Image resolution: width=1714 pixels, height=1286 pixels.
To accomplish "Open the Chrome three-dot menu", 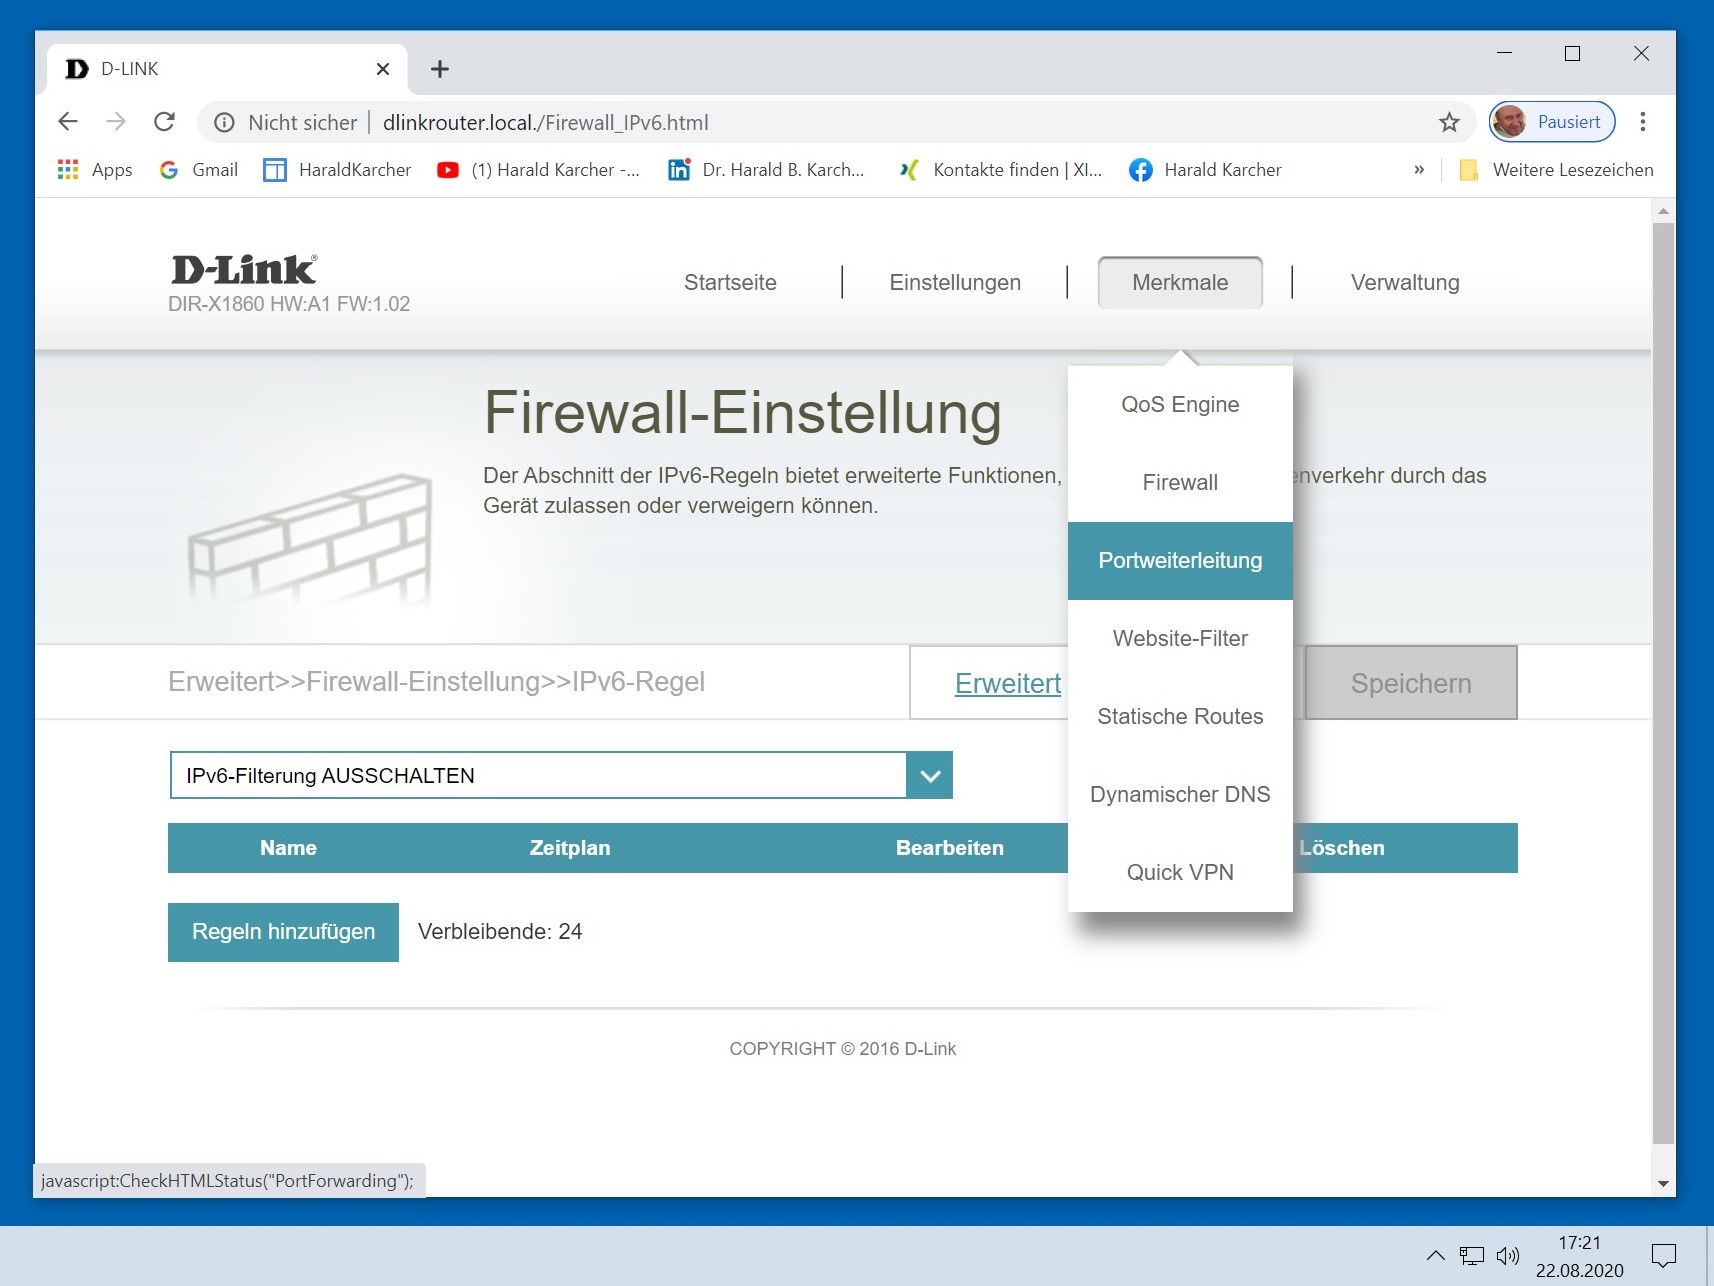I will tap(1643, 122).
